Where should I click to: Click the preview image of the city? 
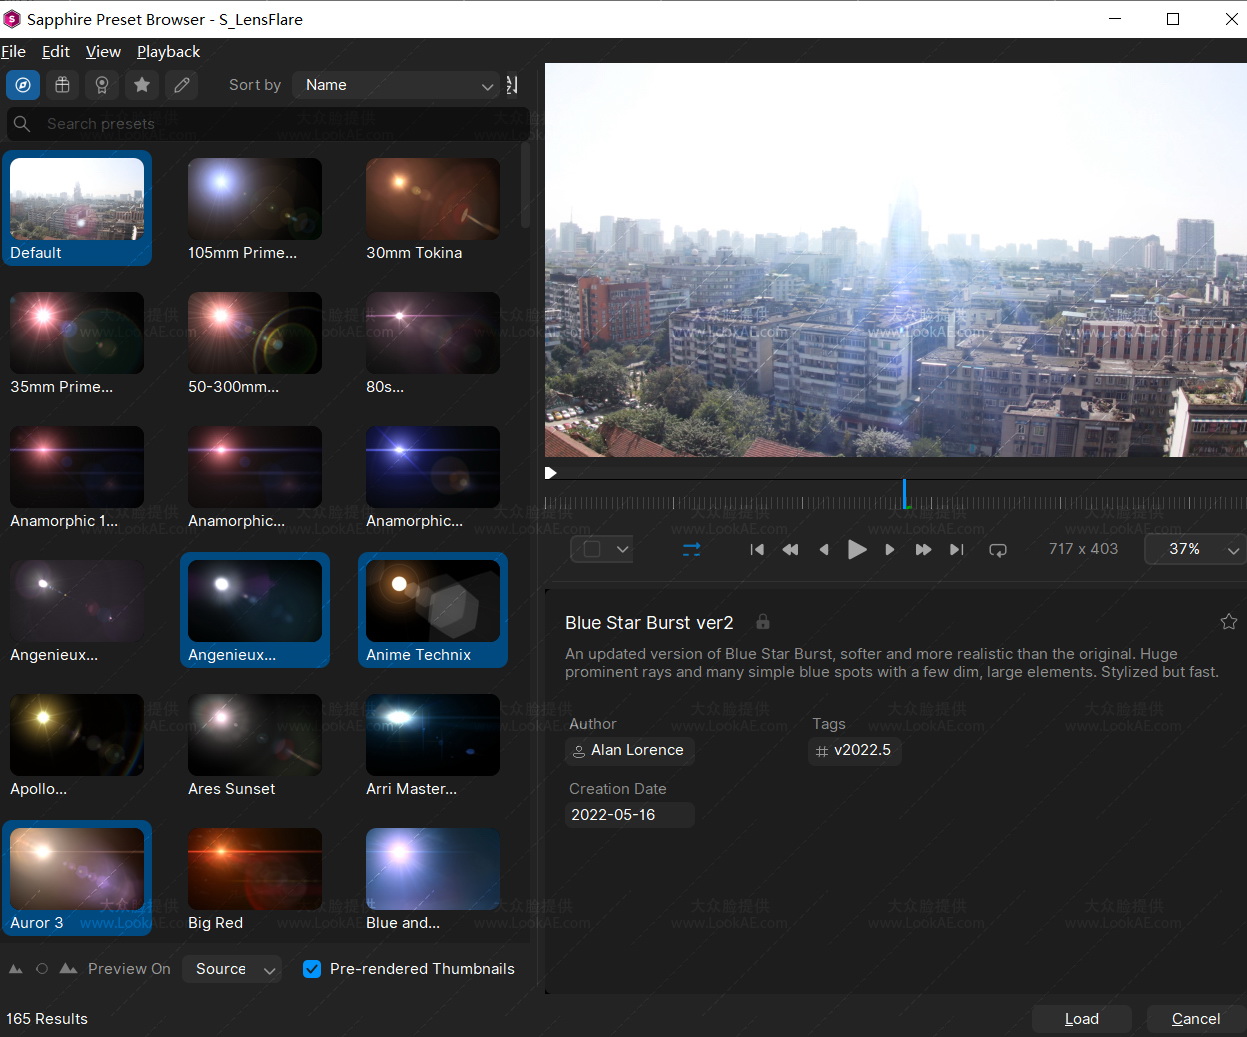[x=896, y=260]
